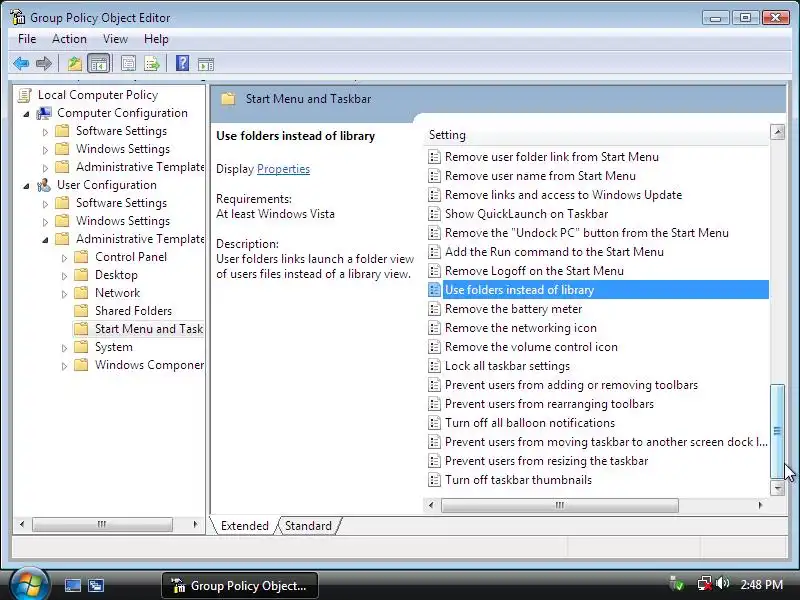Viewport: 800px width, 600px height.
Task: Select 'Remove user name from Start Menu'
Action: click(x=540, y=176)
